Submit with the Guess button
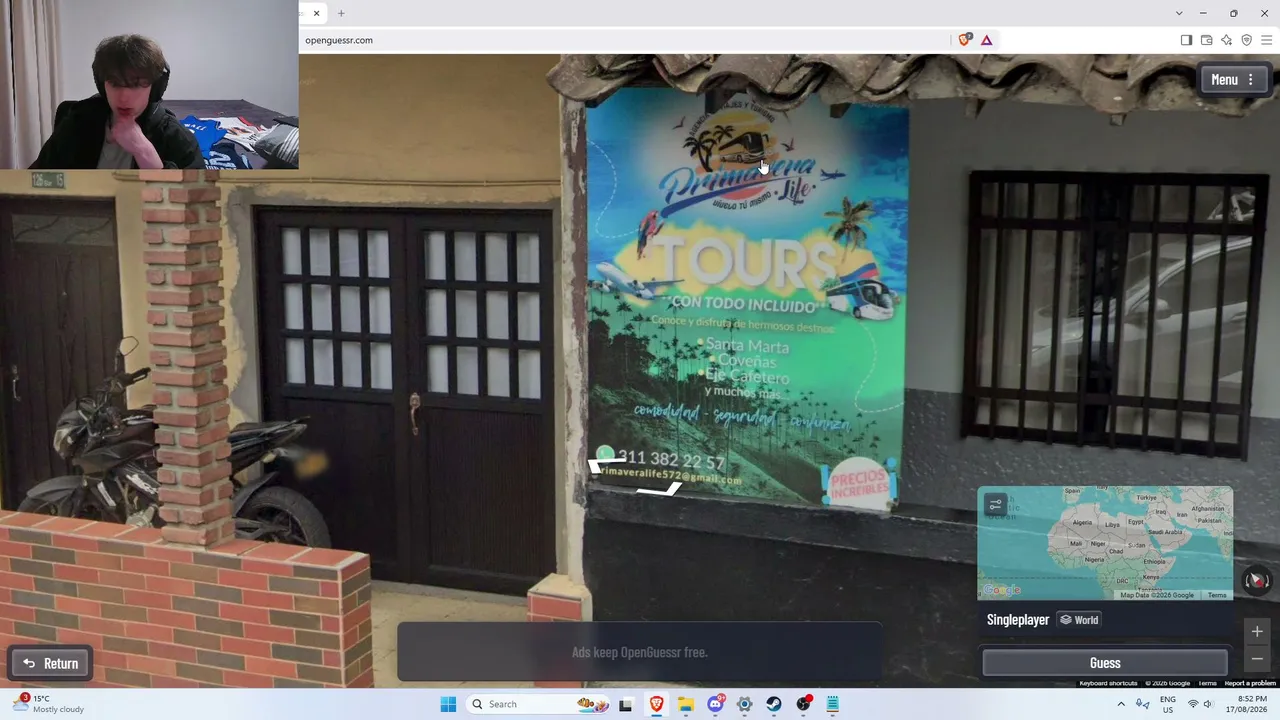 point(1105,663)
